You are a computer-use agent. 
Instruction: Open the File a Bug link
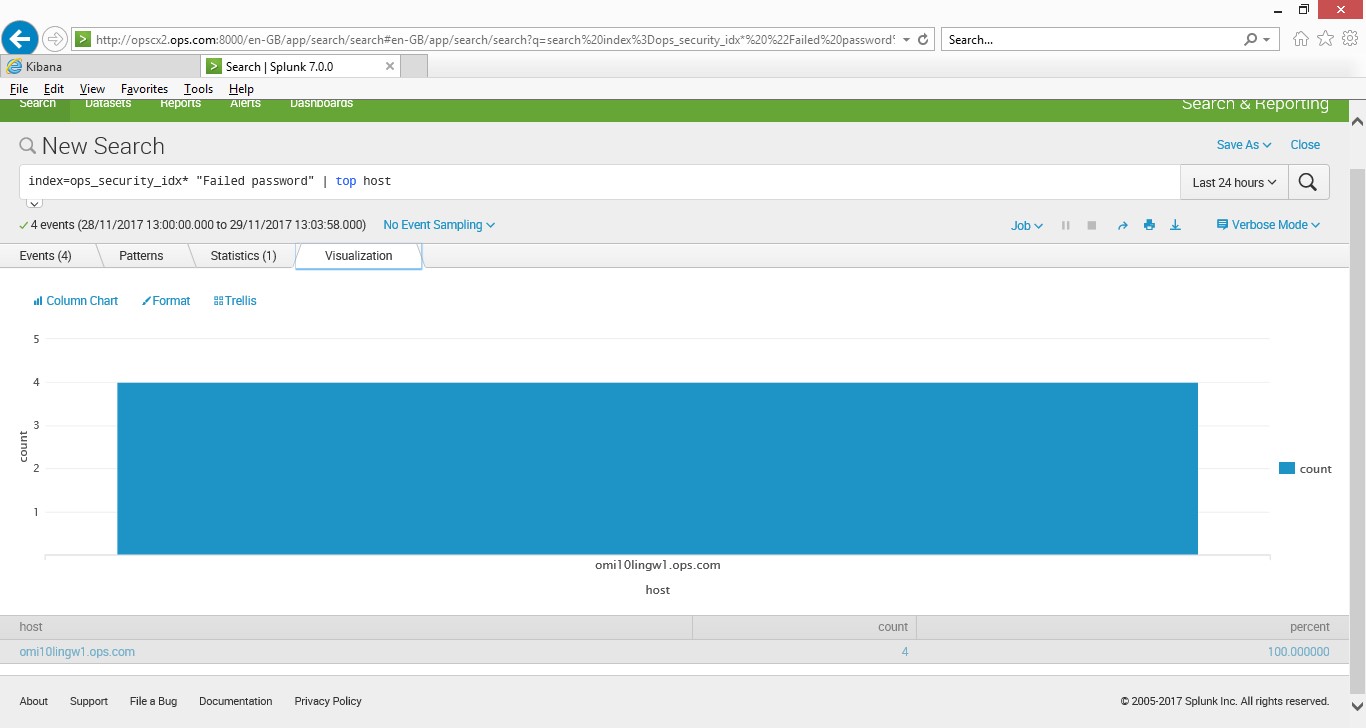coord(153,701)
